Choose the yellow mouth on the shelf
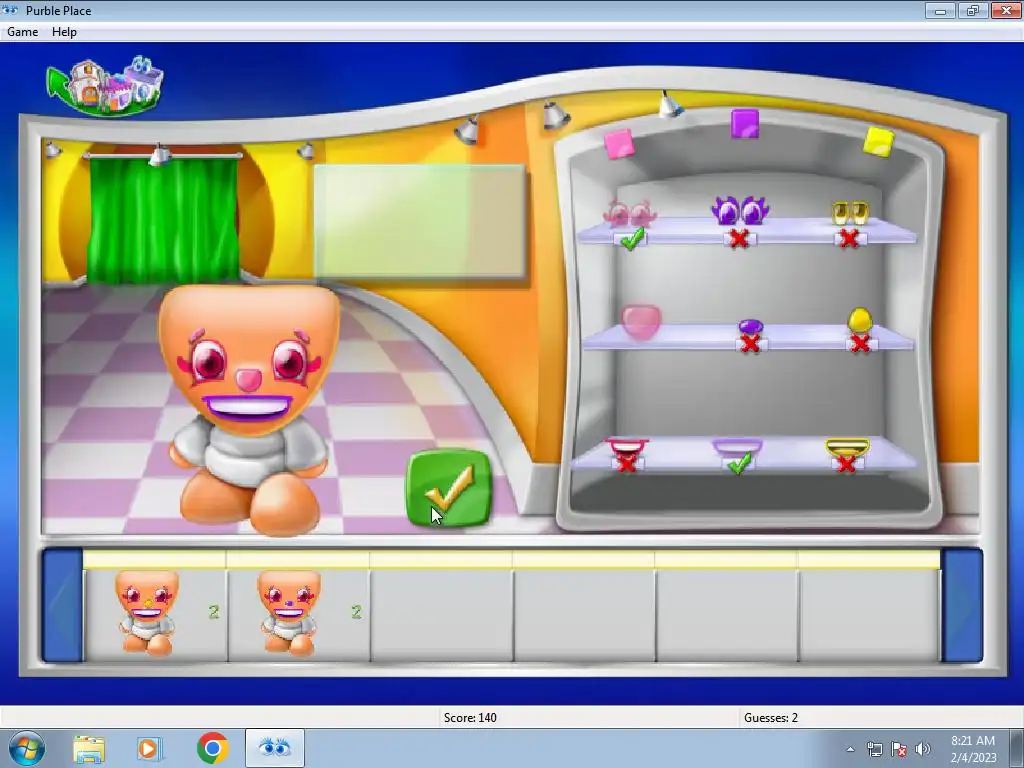Screen dimensions: 1024x768 point(847,447)
